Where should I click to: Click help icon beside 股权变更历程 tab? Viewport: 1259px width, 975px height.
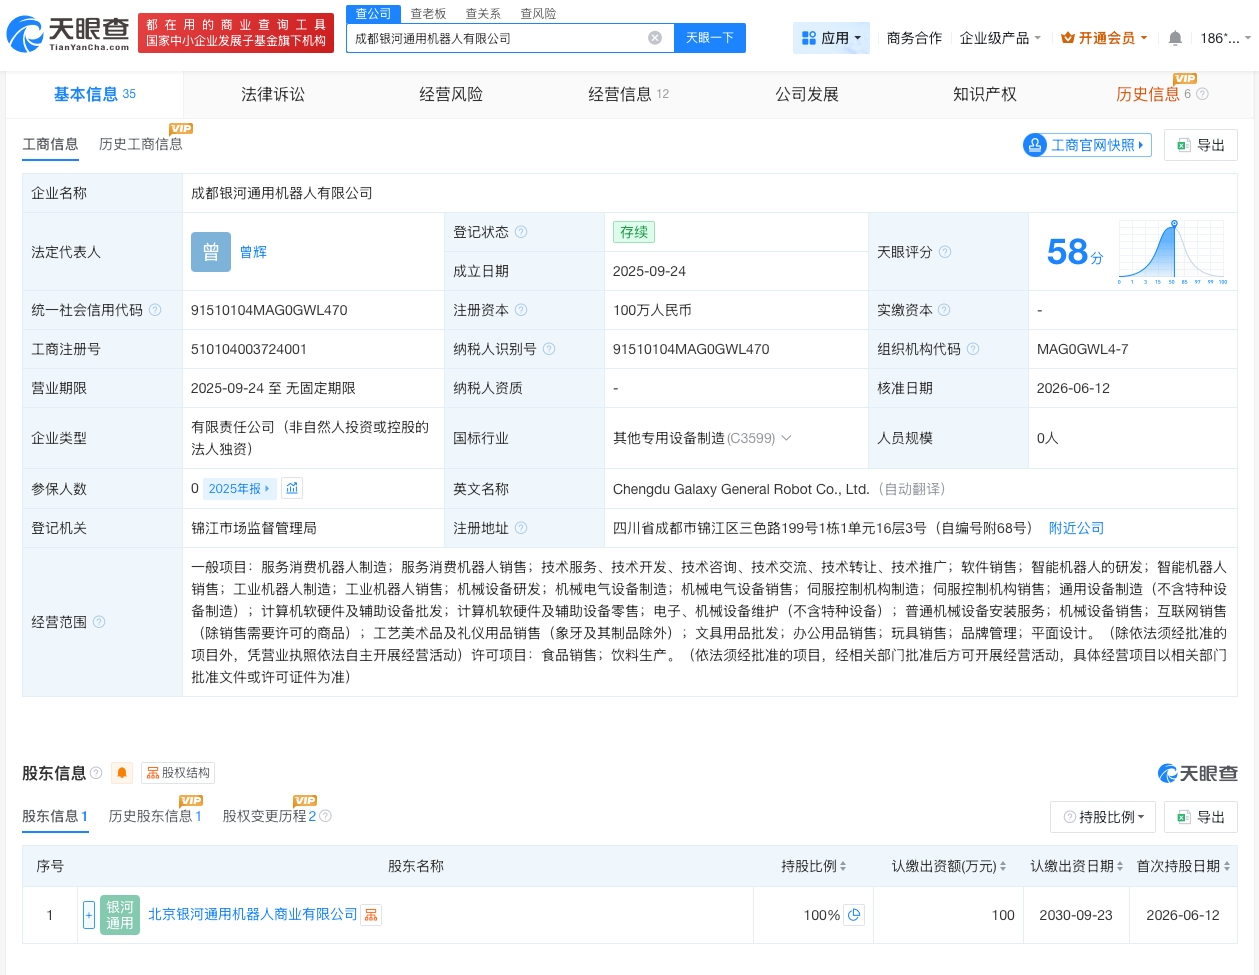pyautogui.click(x=325, y=816)
